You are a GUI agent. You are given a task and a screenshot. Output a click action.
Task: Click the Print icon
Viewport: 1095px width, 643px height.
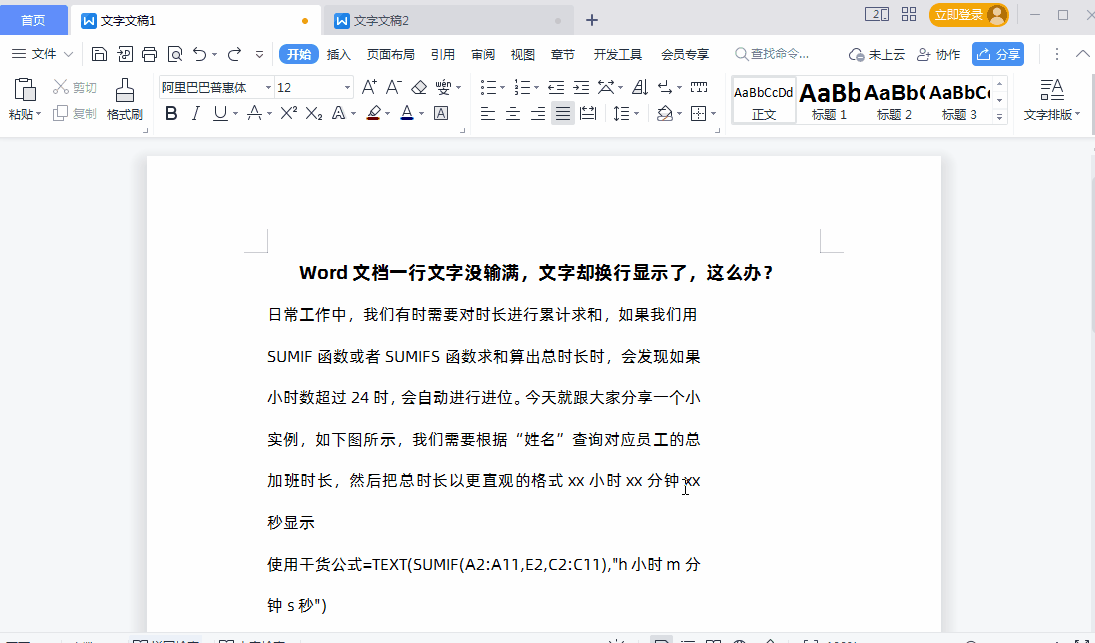pyautogui.click(x=149, y=54)
